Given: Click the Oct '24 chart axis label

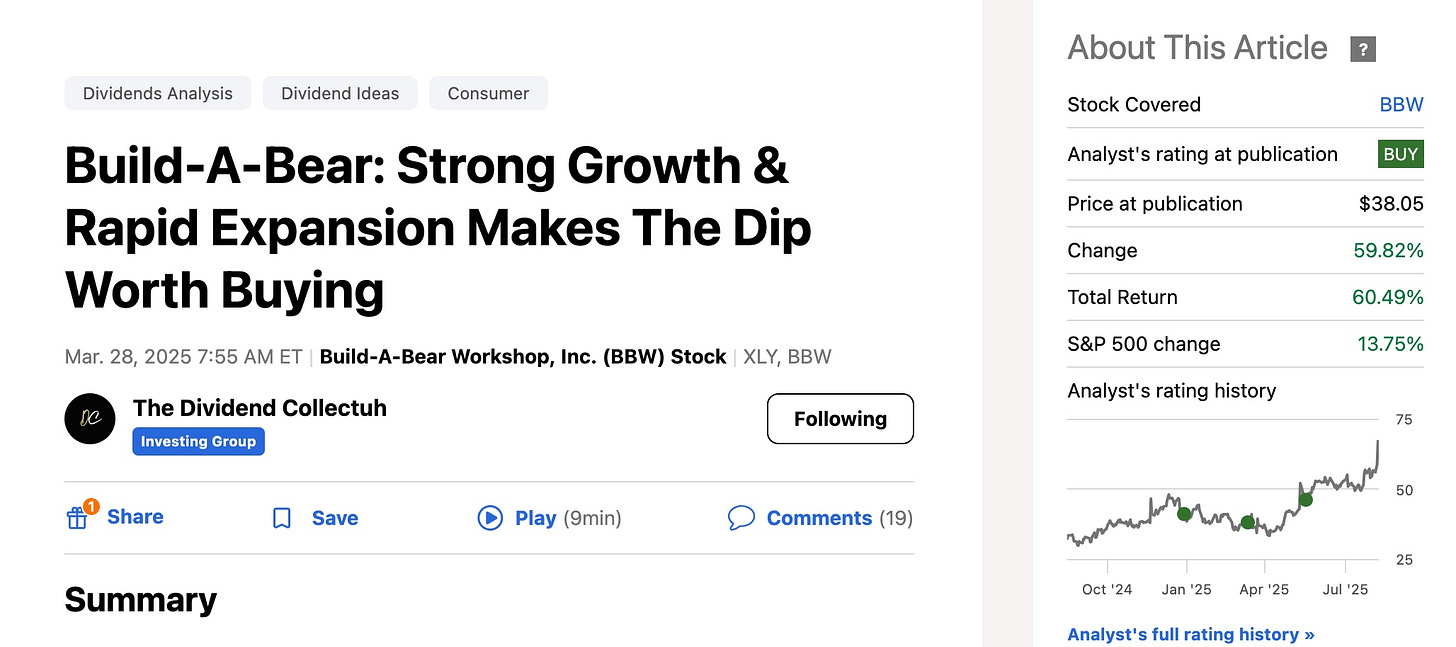Looking at the screenshot, I should click(x=1107, y=589).
